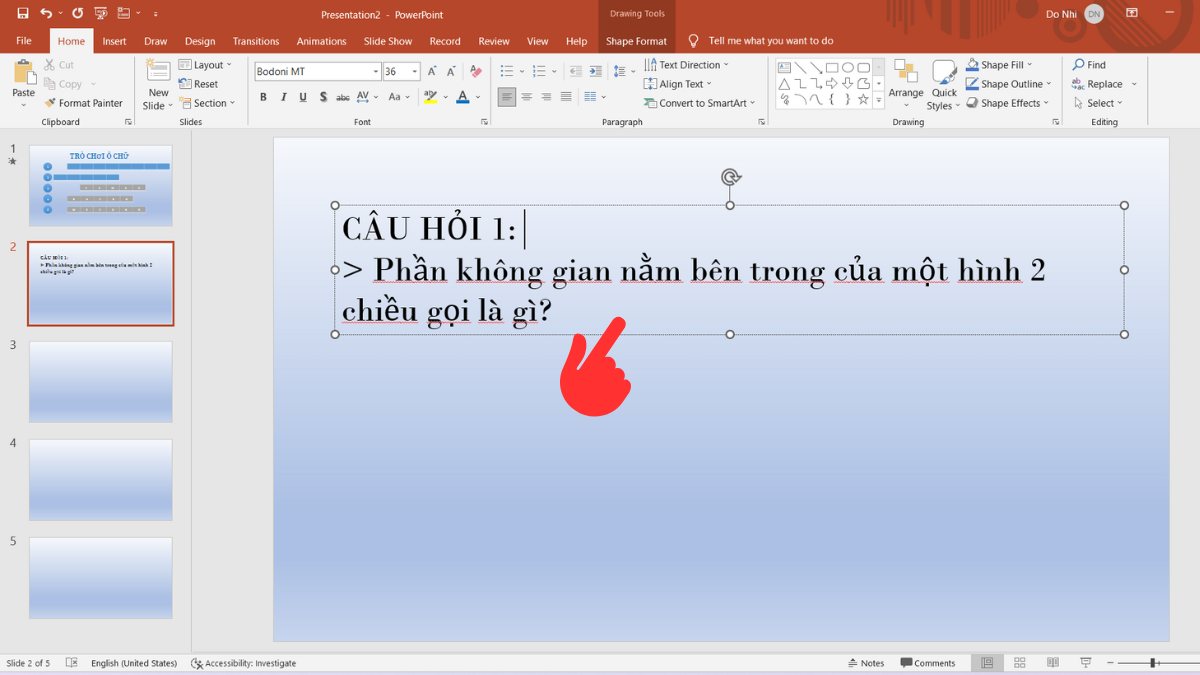Click the Reset slide button
This screenshot has width=1200, height=675.
[198, 84]
